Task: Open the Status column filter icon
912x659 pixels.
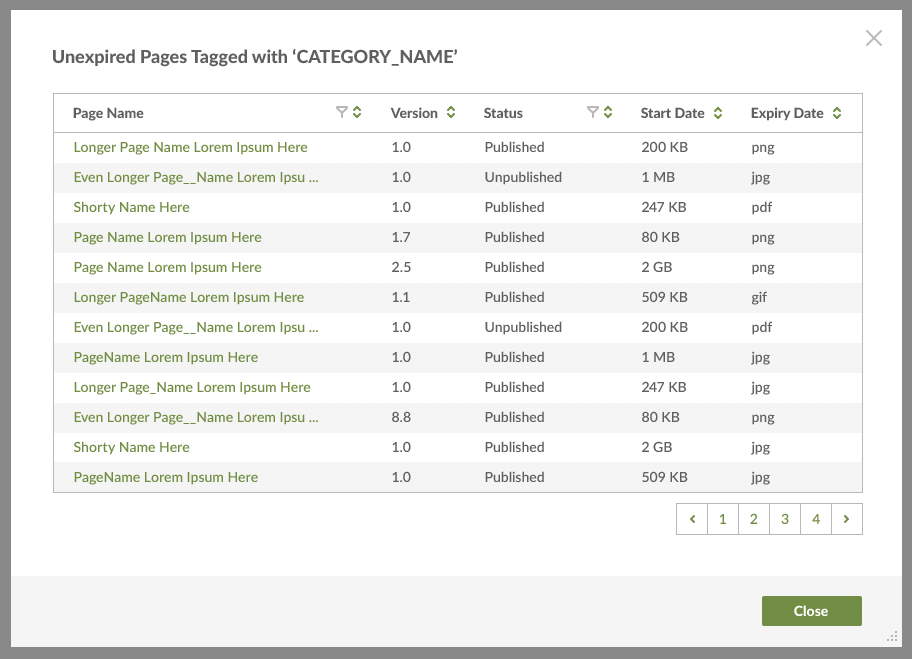Action: tap(592, 113)
